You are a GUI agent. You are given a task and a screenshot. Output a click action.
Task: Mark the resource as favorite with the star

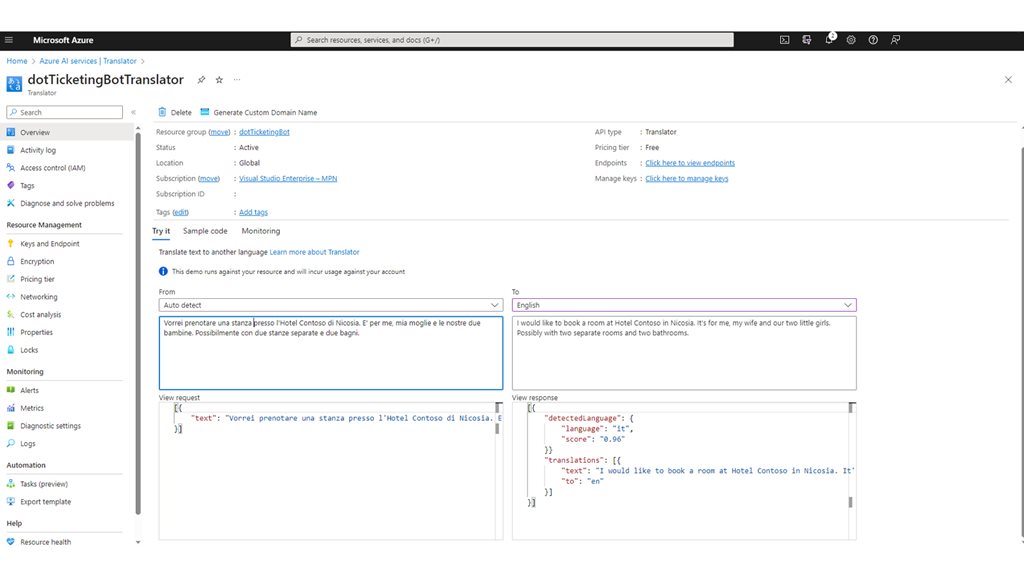pyautogui.click(x=219, y=80)
